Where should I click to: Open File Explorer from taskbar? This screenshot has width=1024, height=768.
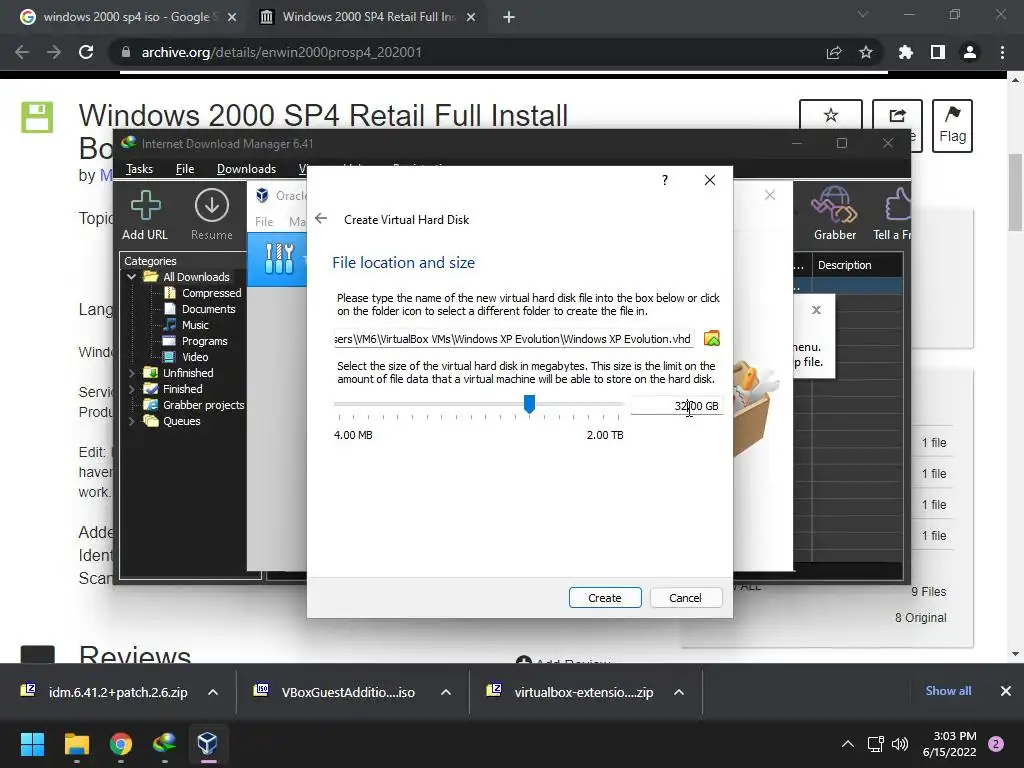click(76, 743)
